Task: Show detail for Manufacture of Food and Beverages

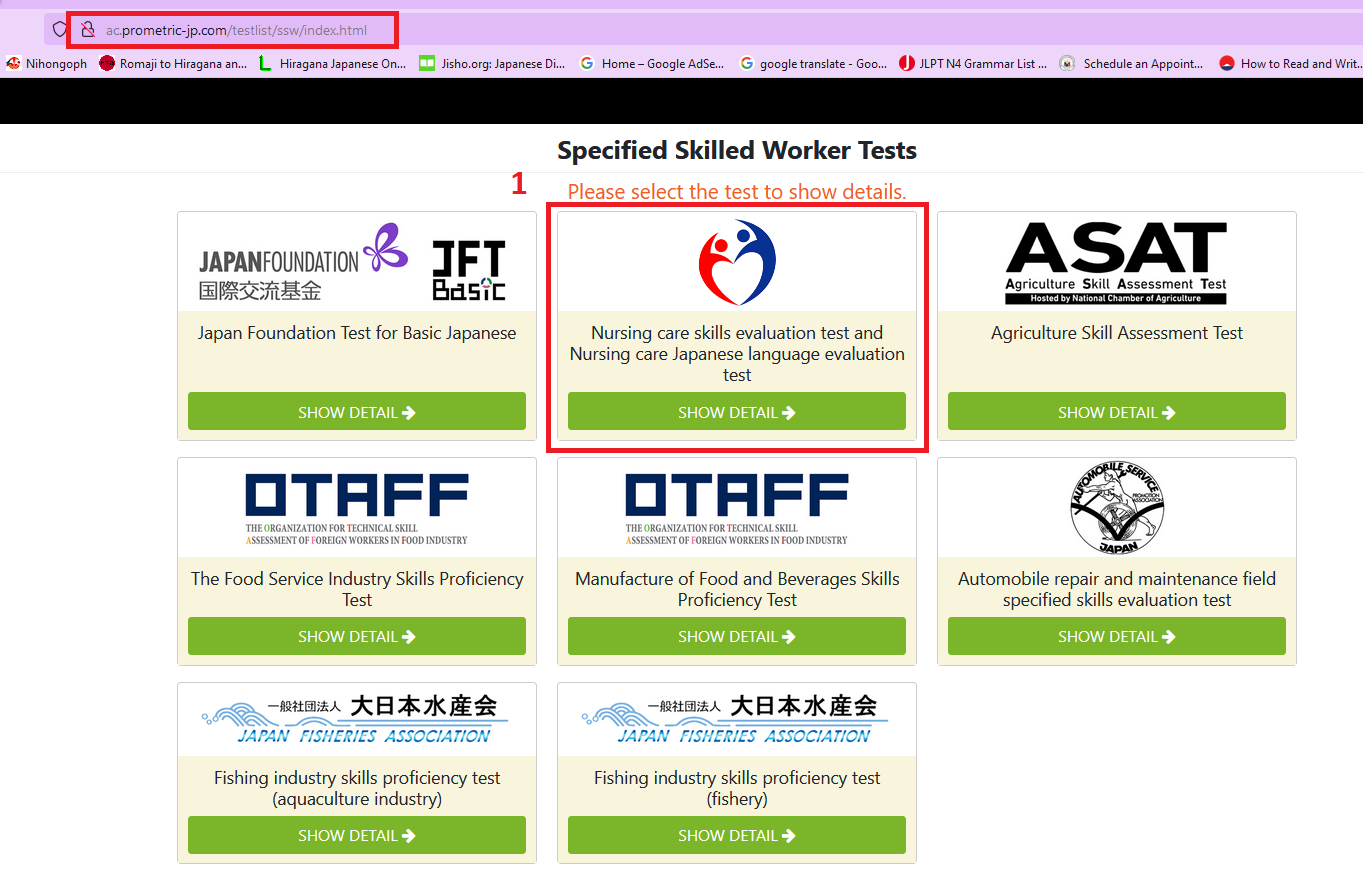Action: 737,636
